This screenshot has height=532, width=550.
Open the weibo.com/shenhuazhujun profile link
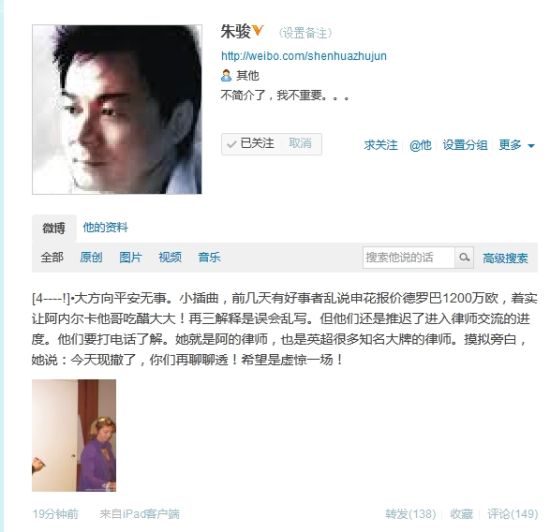coord(304,56)
